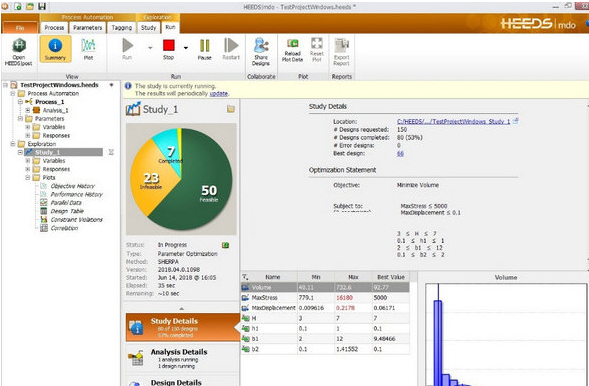Collapse the Exploration tree folder
The width and height of the screenshot is (589, 386).
tap(13, 144)
